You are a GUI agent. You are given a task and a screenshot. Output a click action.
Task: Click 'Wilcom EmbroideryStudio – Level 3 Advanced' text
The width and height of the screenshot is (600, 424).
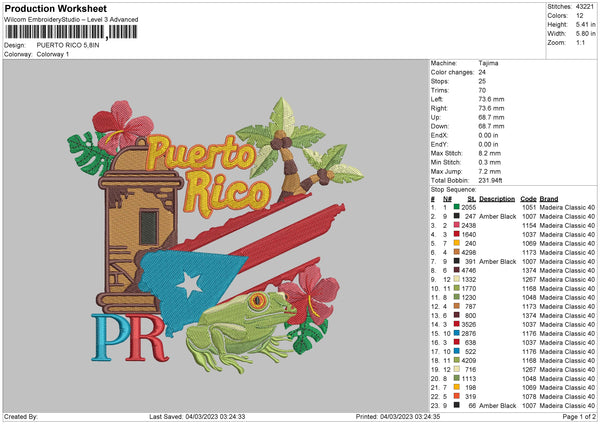71,20
